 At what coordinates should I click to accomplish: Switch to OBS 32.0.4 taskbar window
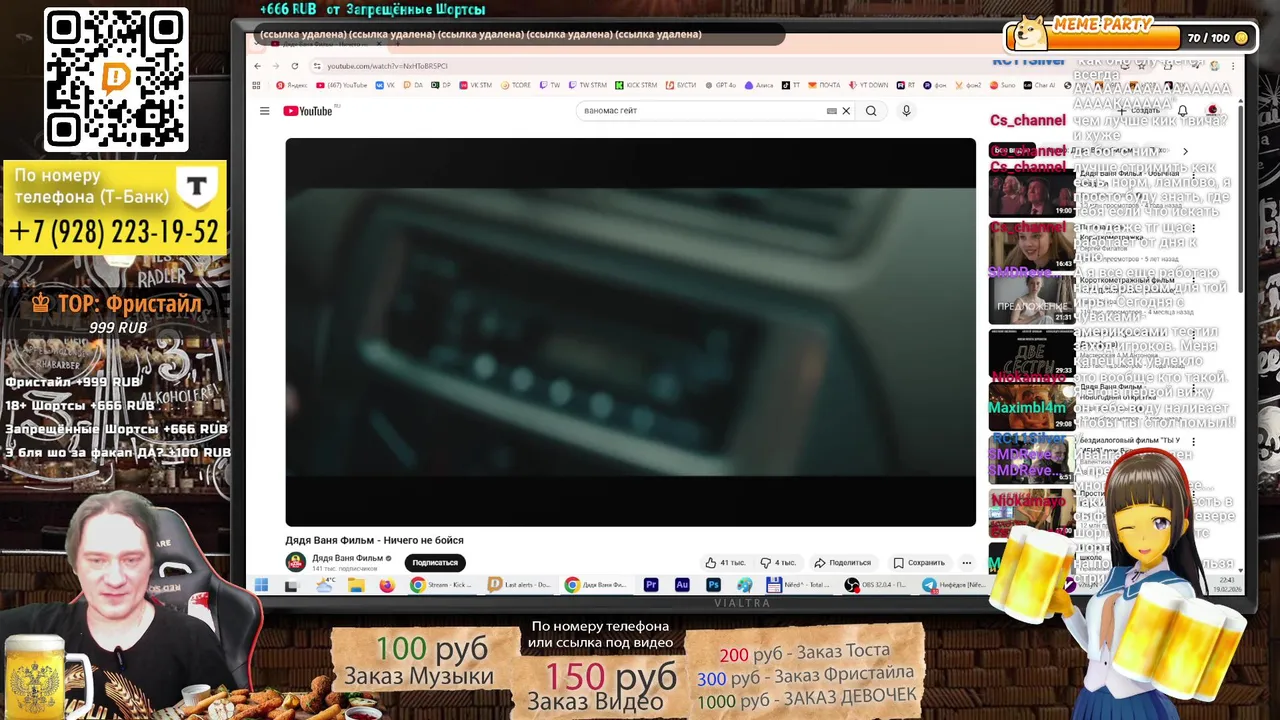click(878, 585)
